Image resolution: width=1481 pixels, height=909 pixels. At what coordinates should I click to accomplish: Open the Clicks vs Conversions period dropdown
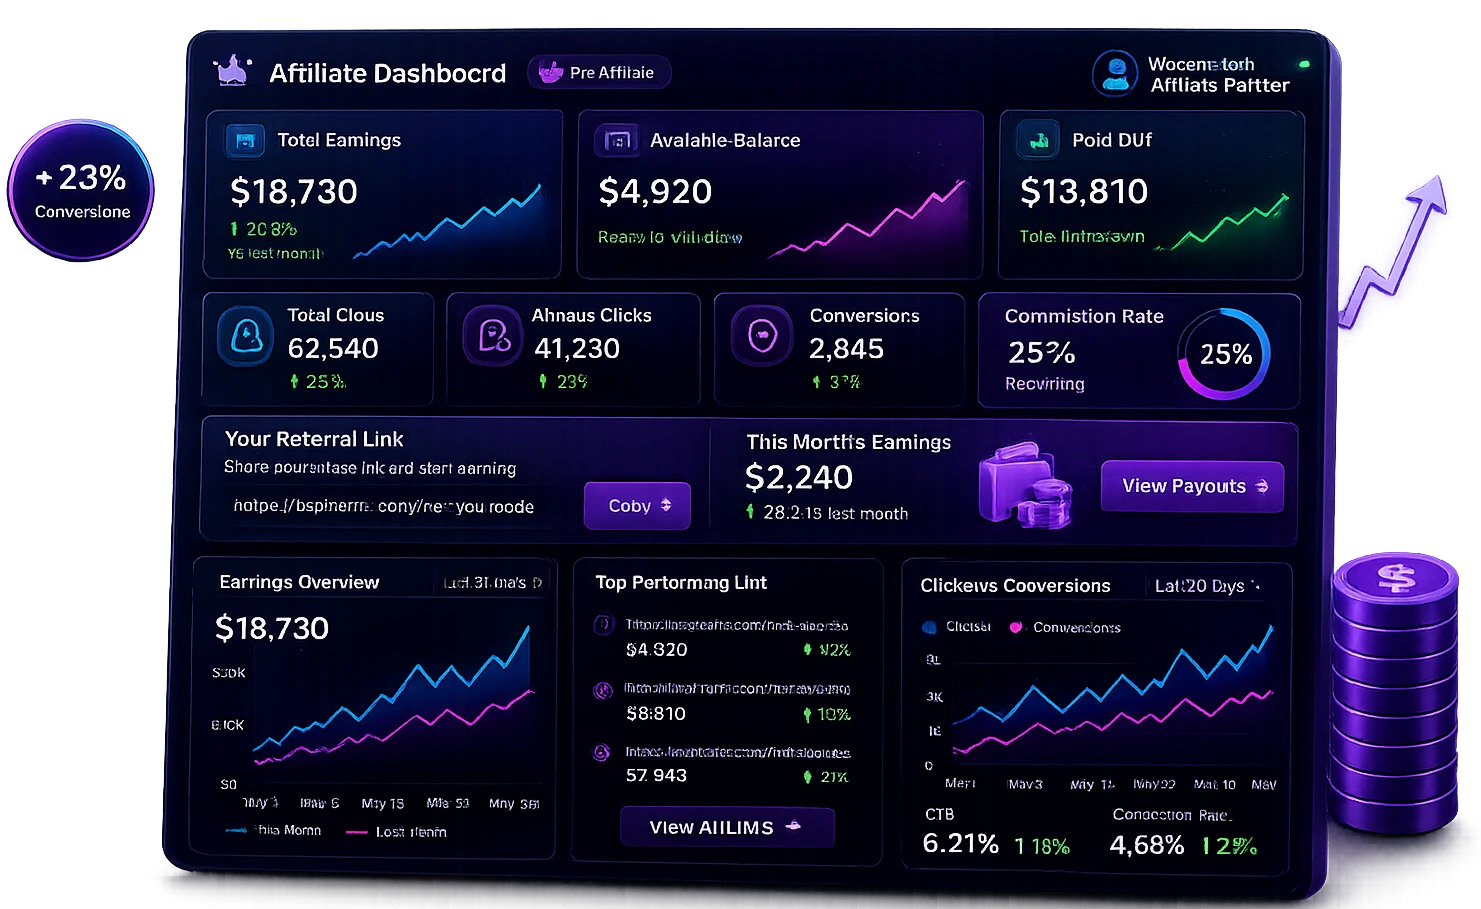(x=1206, y=586)
